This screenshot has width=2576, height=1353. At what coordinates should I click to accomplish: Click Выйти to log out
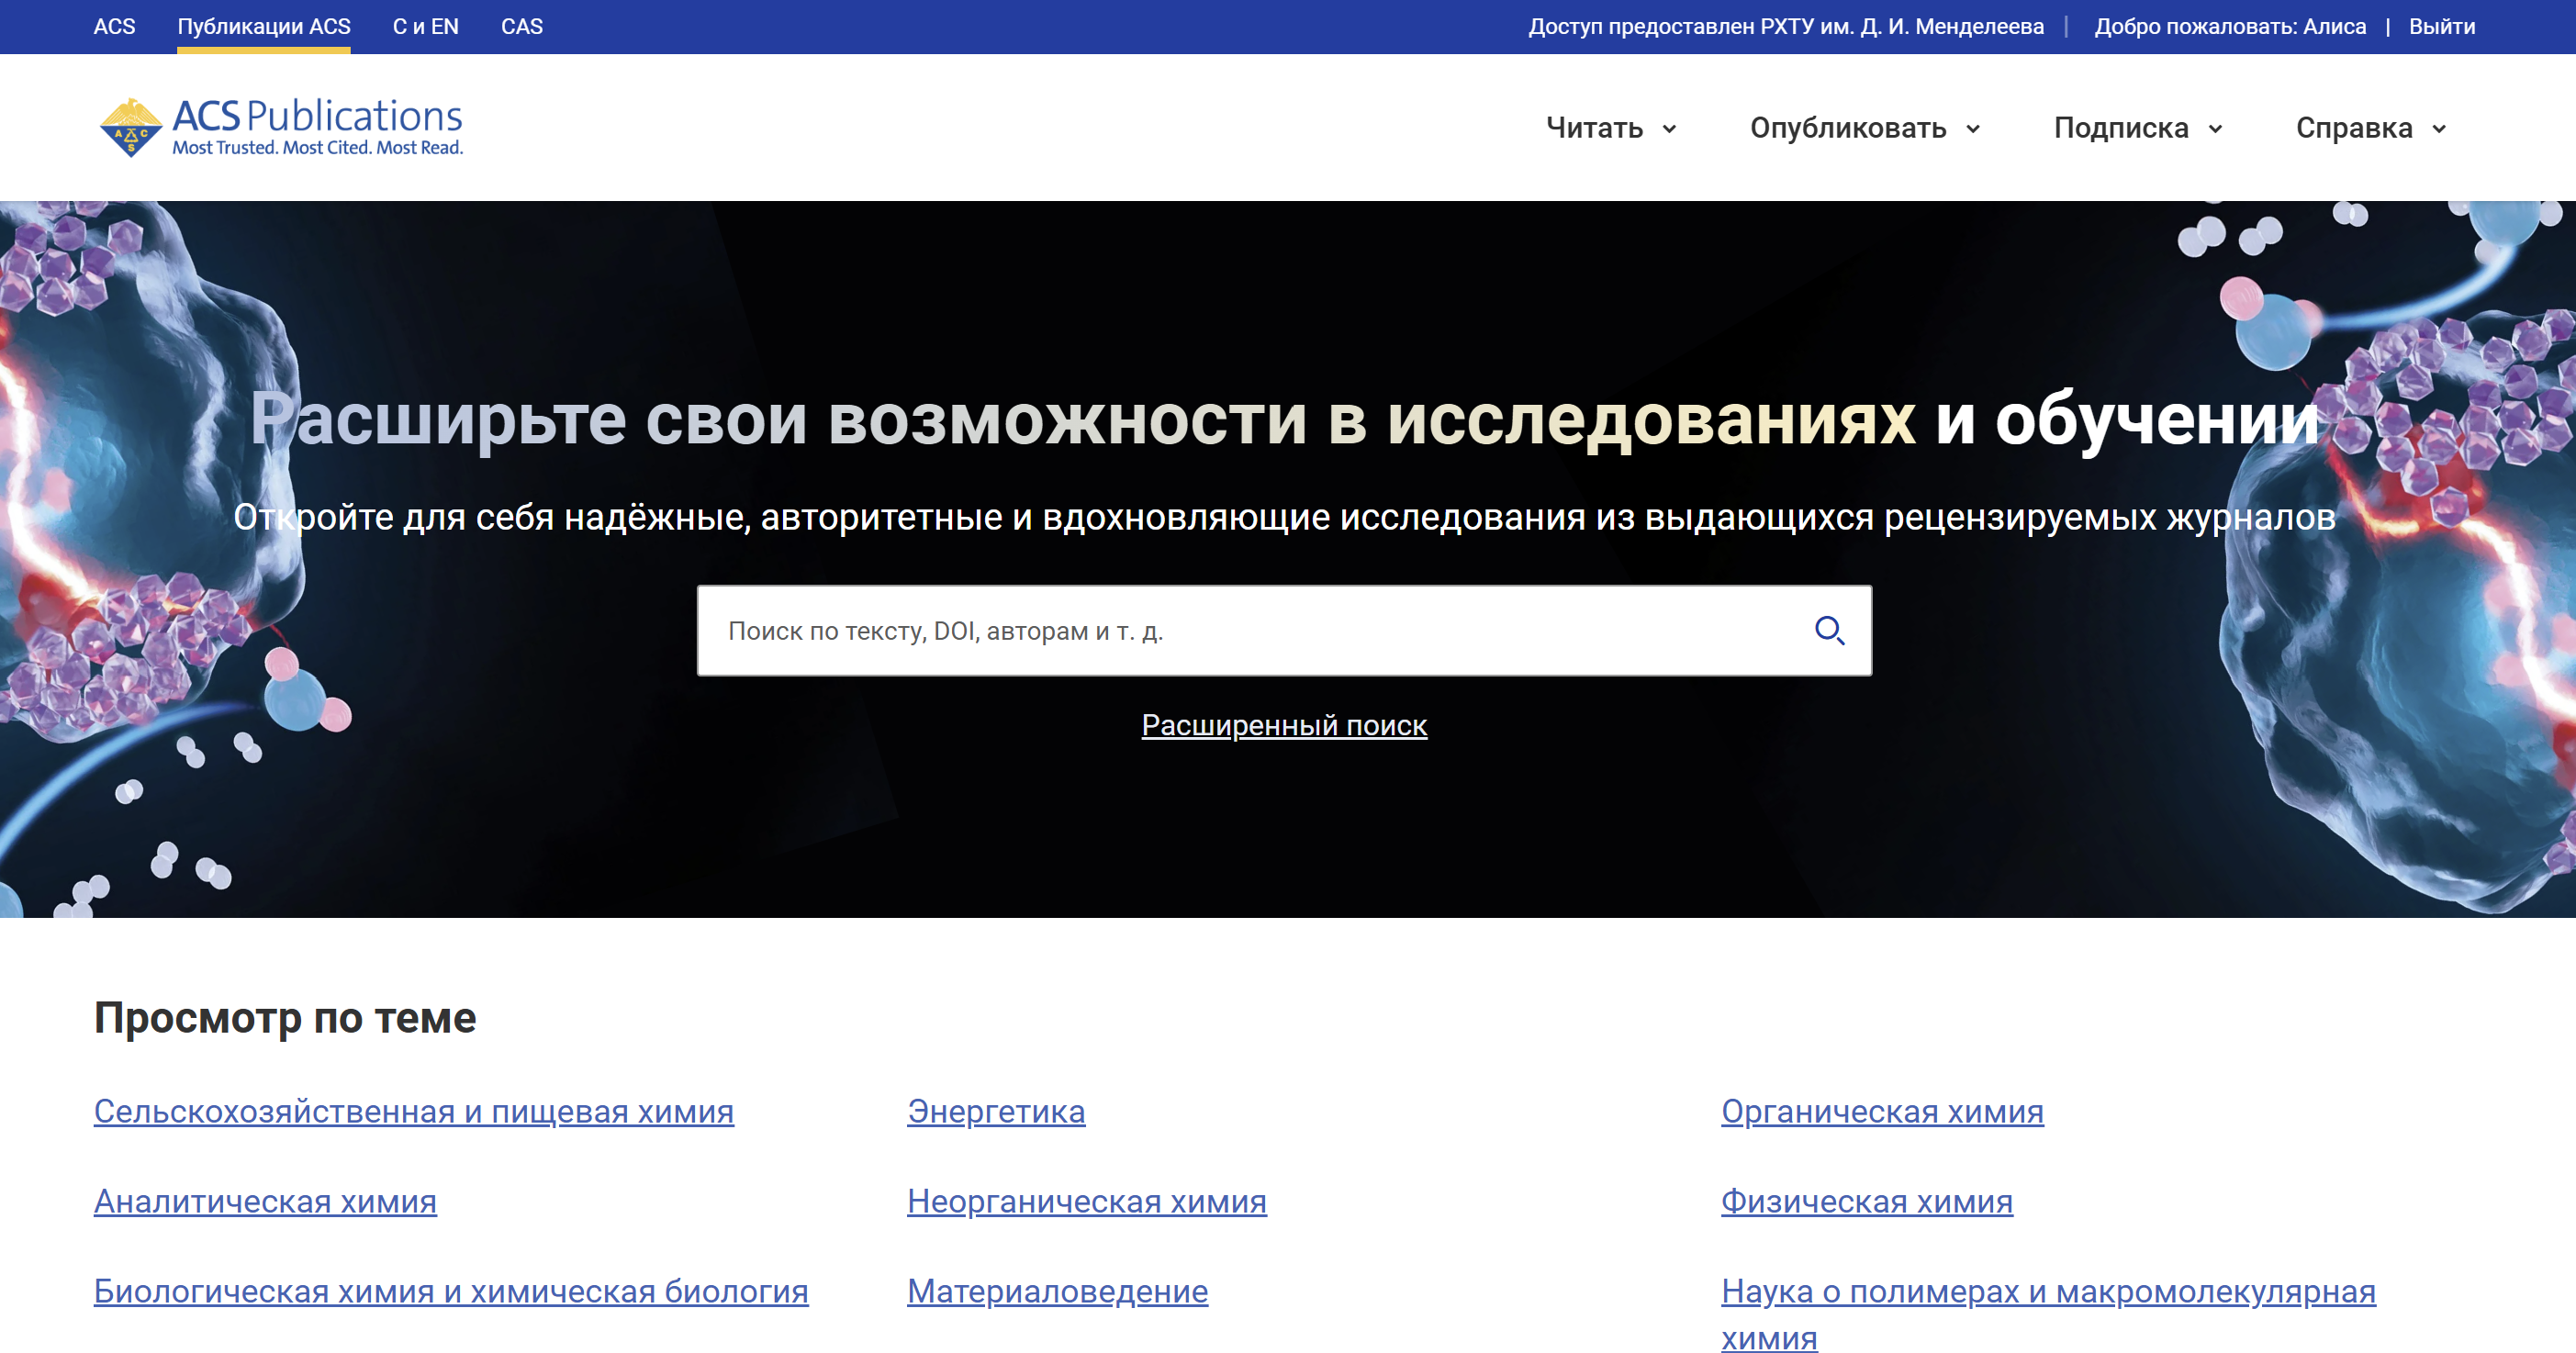pyautogui.click(x=2441, y=27)
